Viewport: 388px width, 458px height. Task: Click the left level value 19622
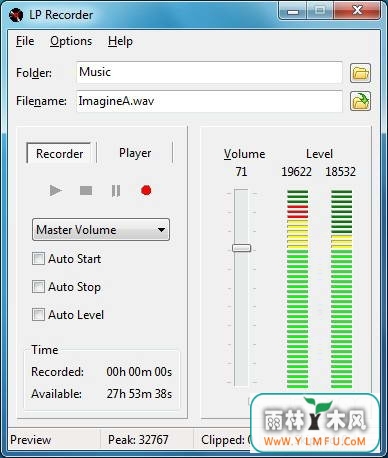(296, 172)
